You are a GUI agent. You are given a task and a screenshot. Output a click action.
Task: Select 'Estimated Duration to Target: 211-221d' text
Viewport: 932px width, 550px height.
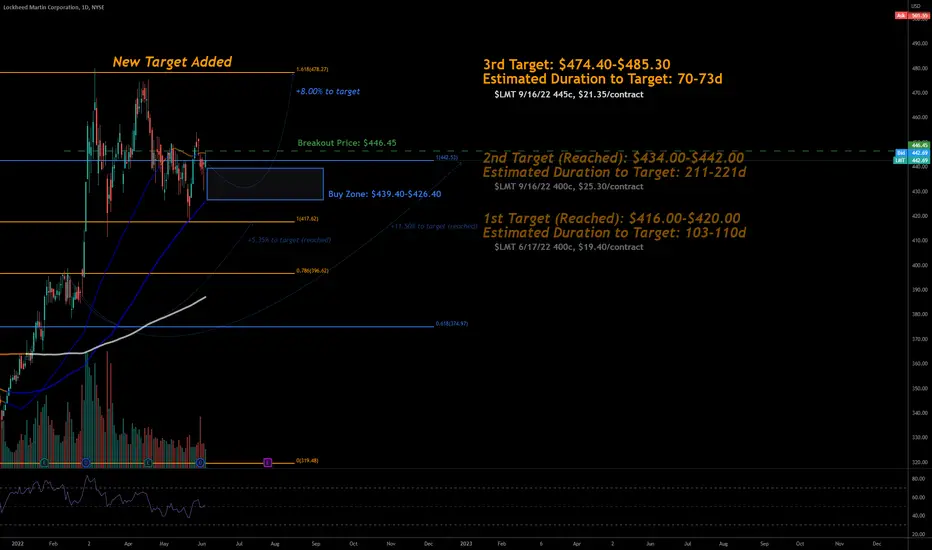(615, 172)
